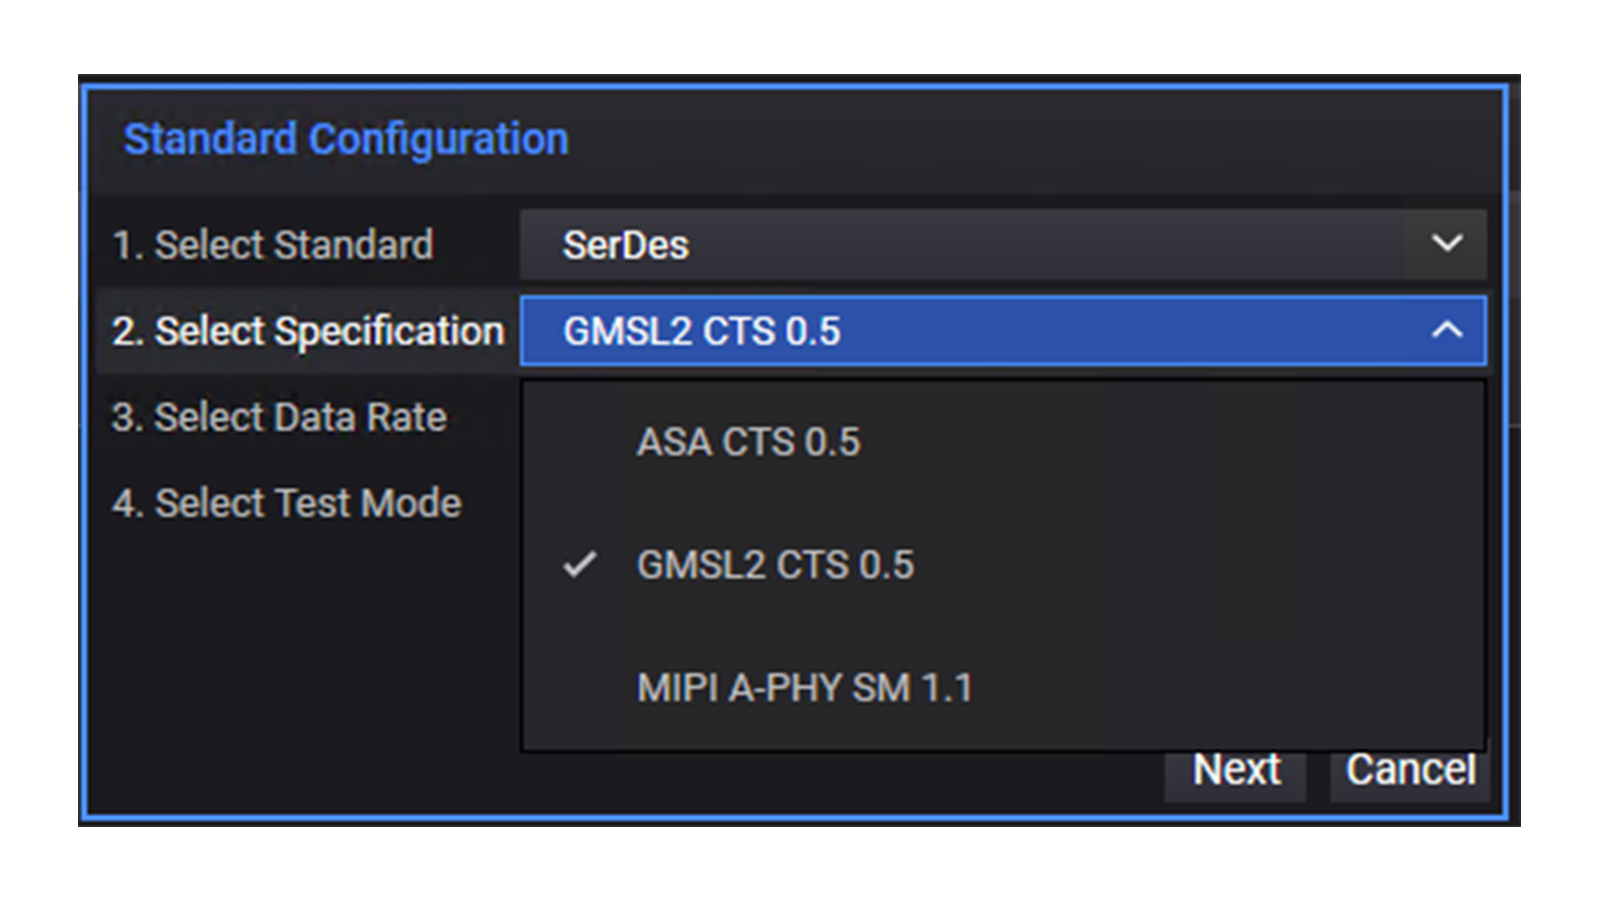Click the checkmark icon beside GMSL2 CTS 0.5
The height and width of the screenshot is (900, 1600).
coord(579,565)
